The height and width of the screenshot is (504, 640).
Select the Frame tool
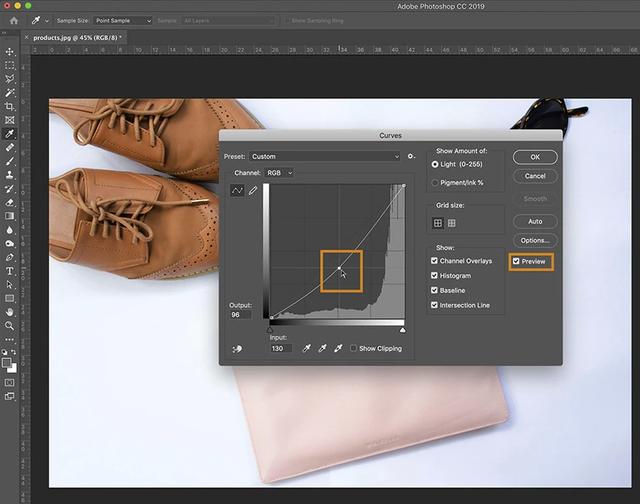click(x=9, y=120)
